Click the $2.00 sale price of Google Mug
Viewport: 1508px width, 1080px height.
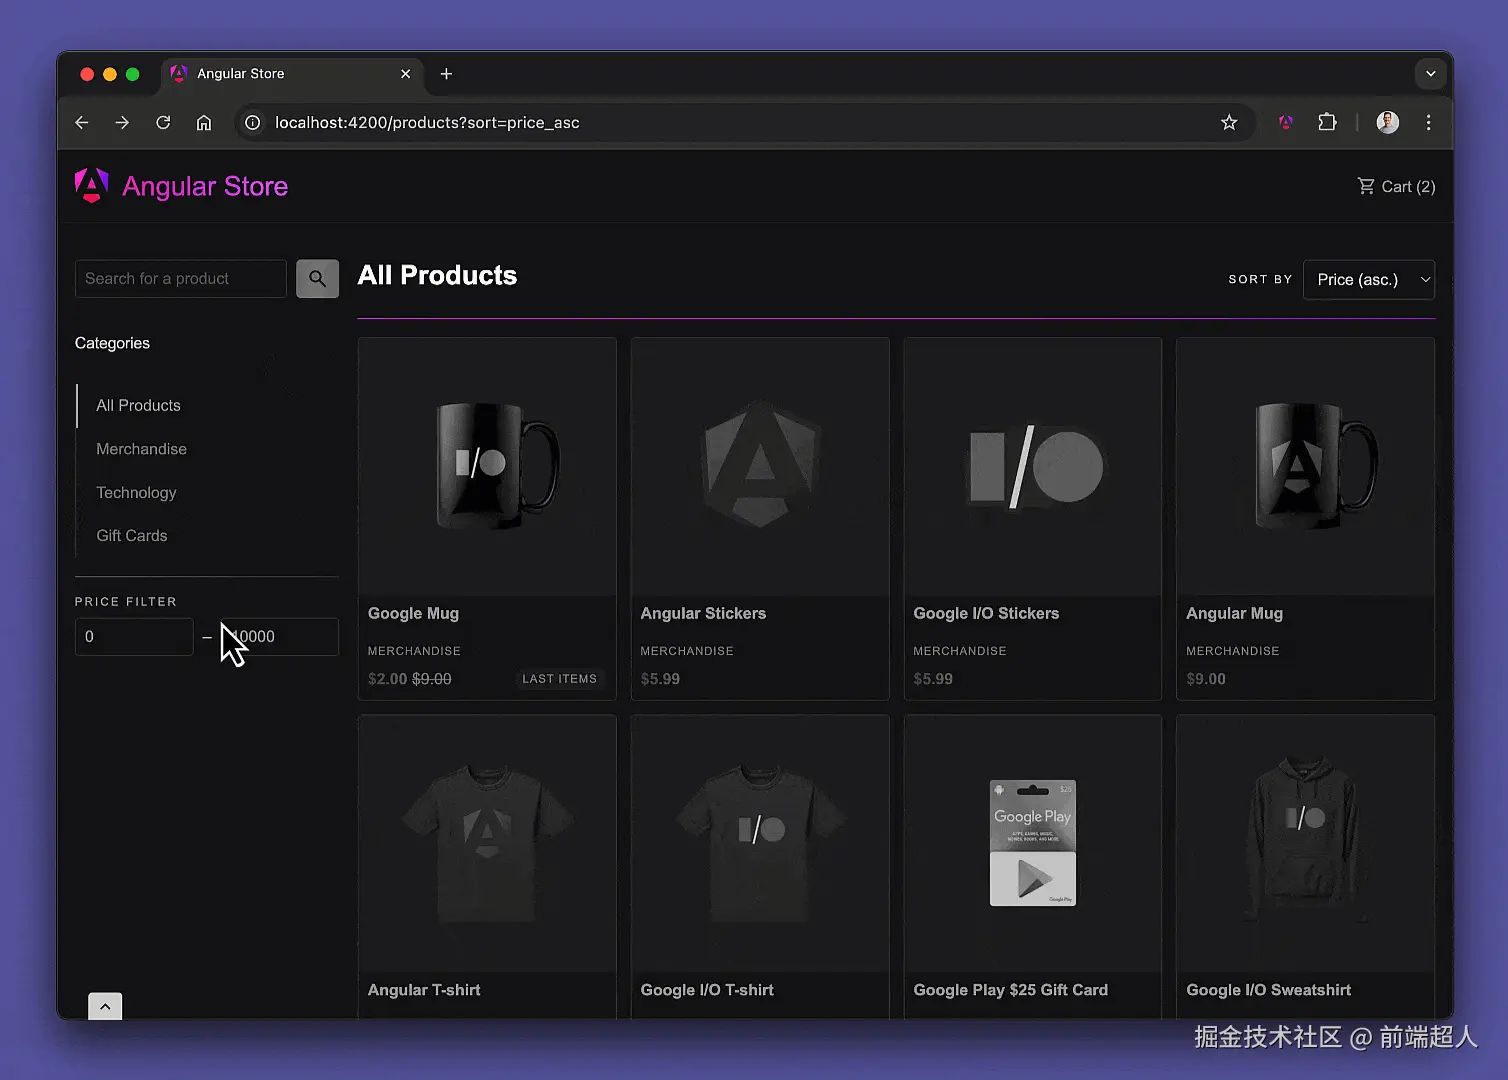click(388, 679)
